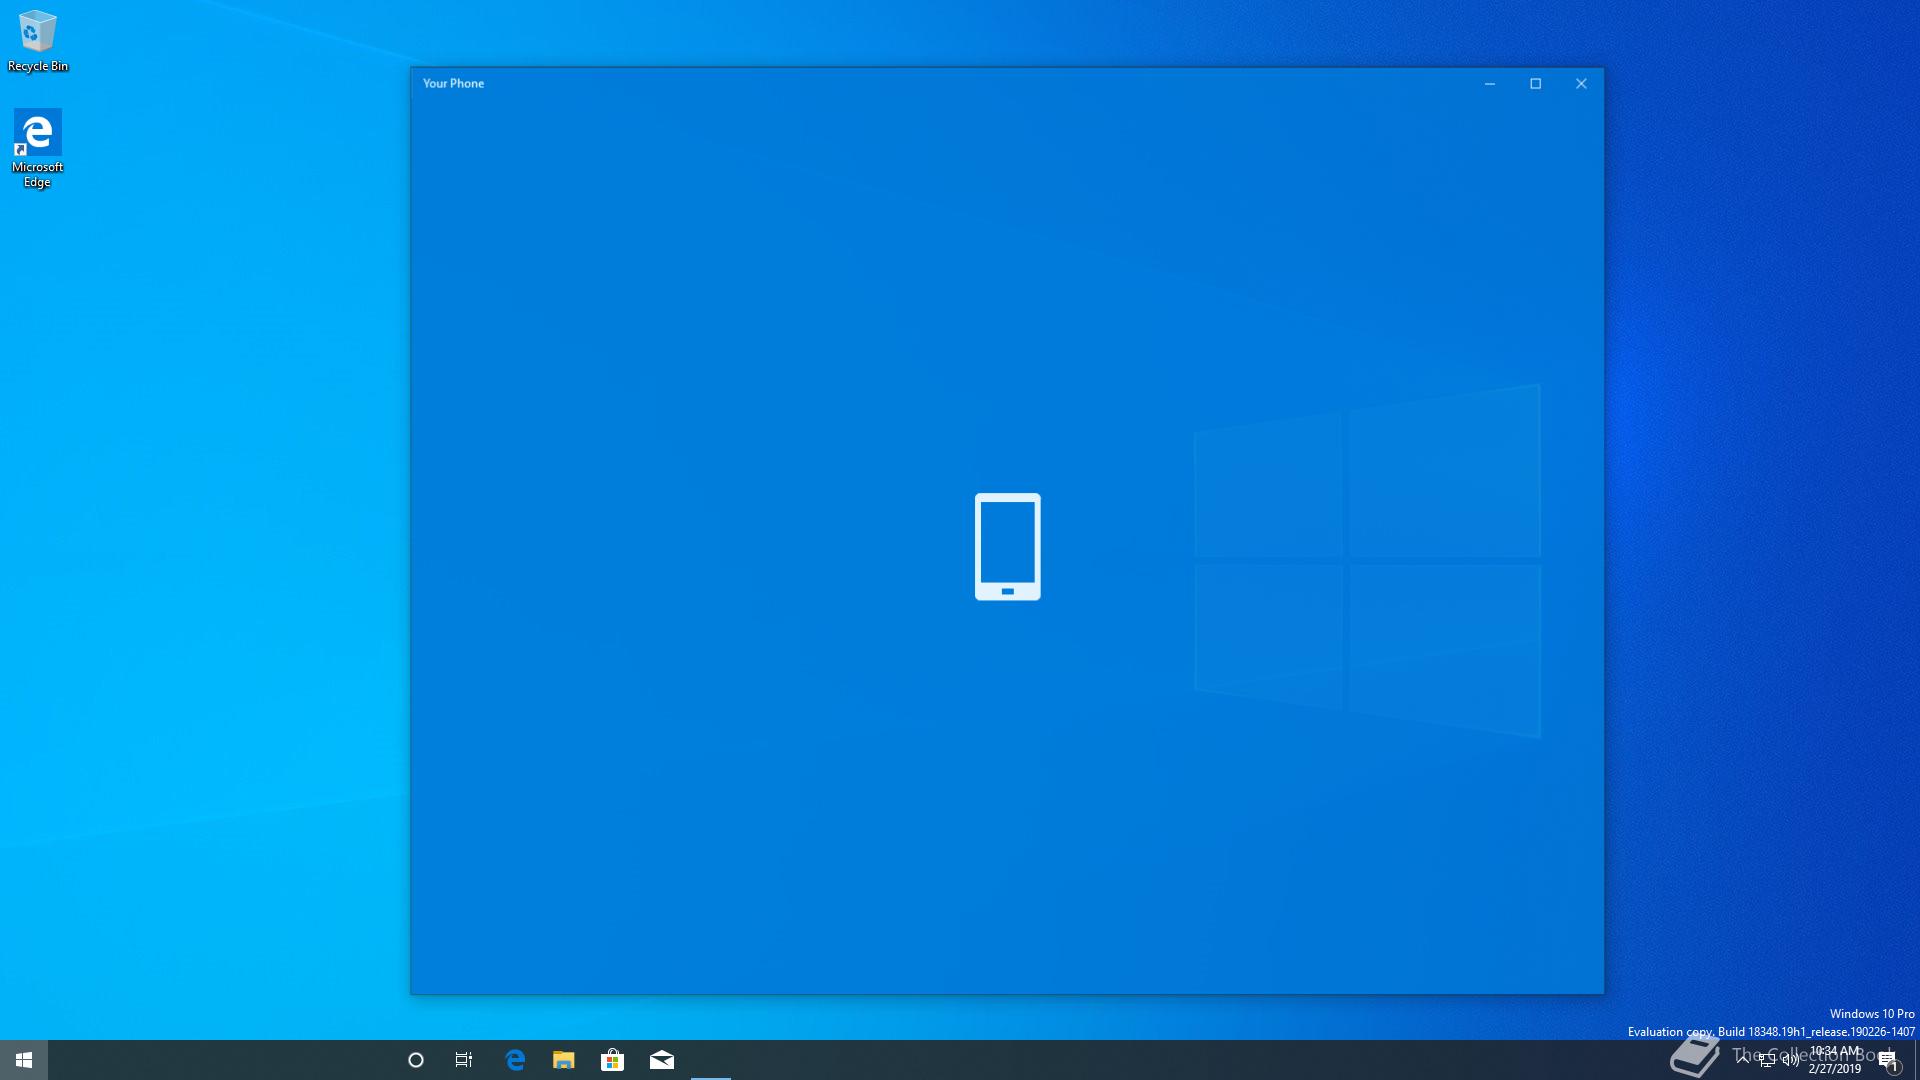Launch Edge from the taskbar
Image resolution: width=1920 pixels, height=1080 pixels.
tap(515, 1060)
